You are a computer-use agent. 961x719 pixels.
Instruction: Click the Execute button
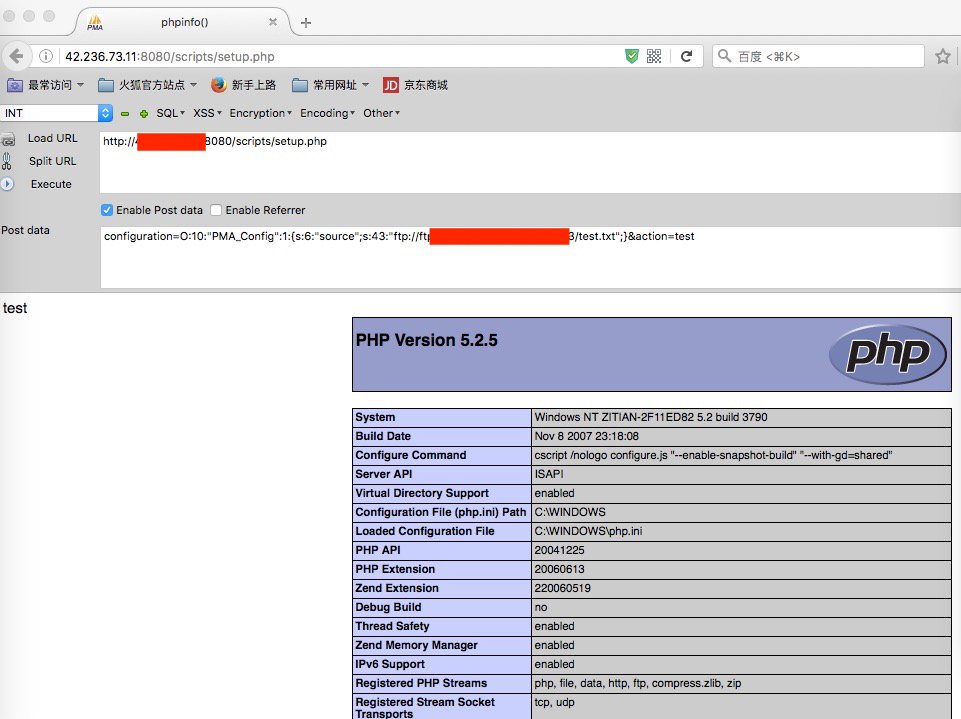coord(51,185)
